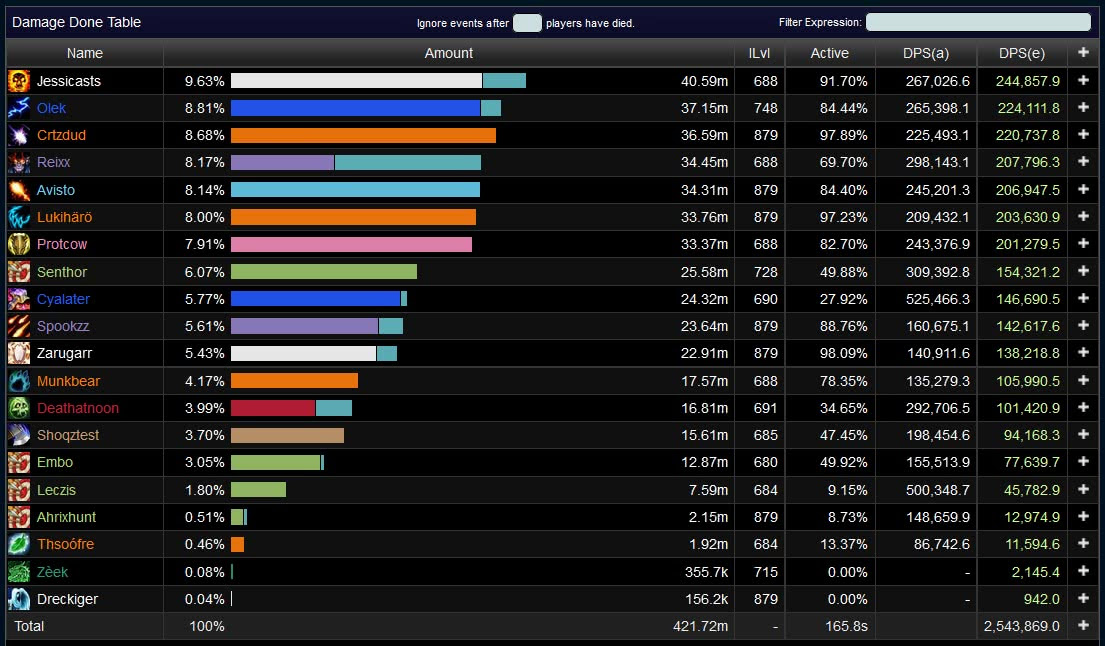The image size is (1105, 646).
Task: Click Deathatnoon's spec icon
Action: pyautogui.click(x=19, y=408)
